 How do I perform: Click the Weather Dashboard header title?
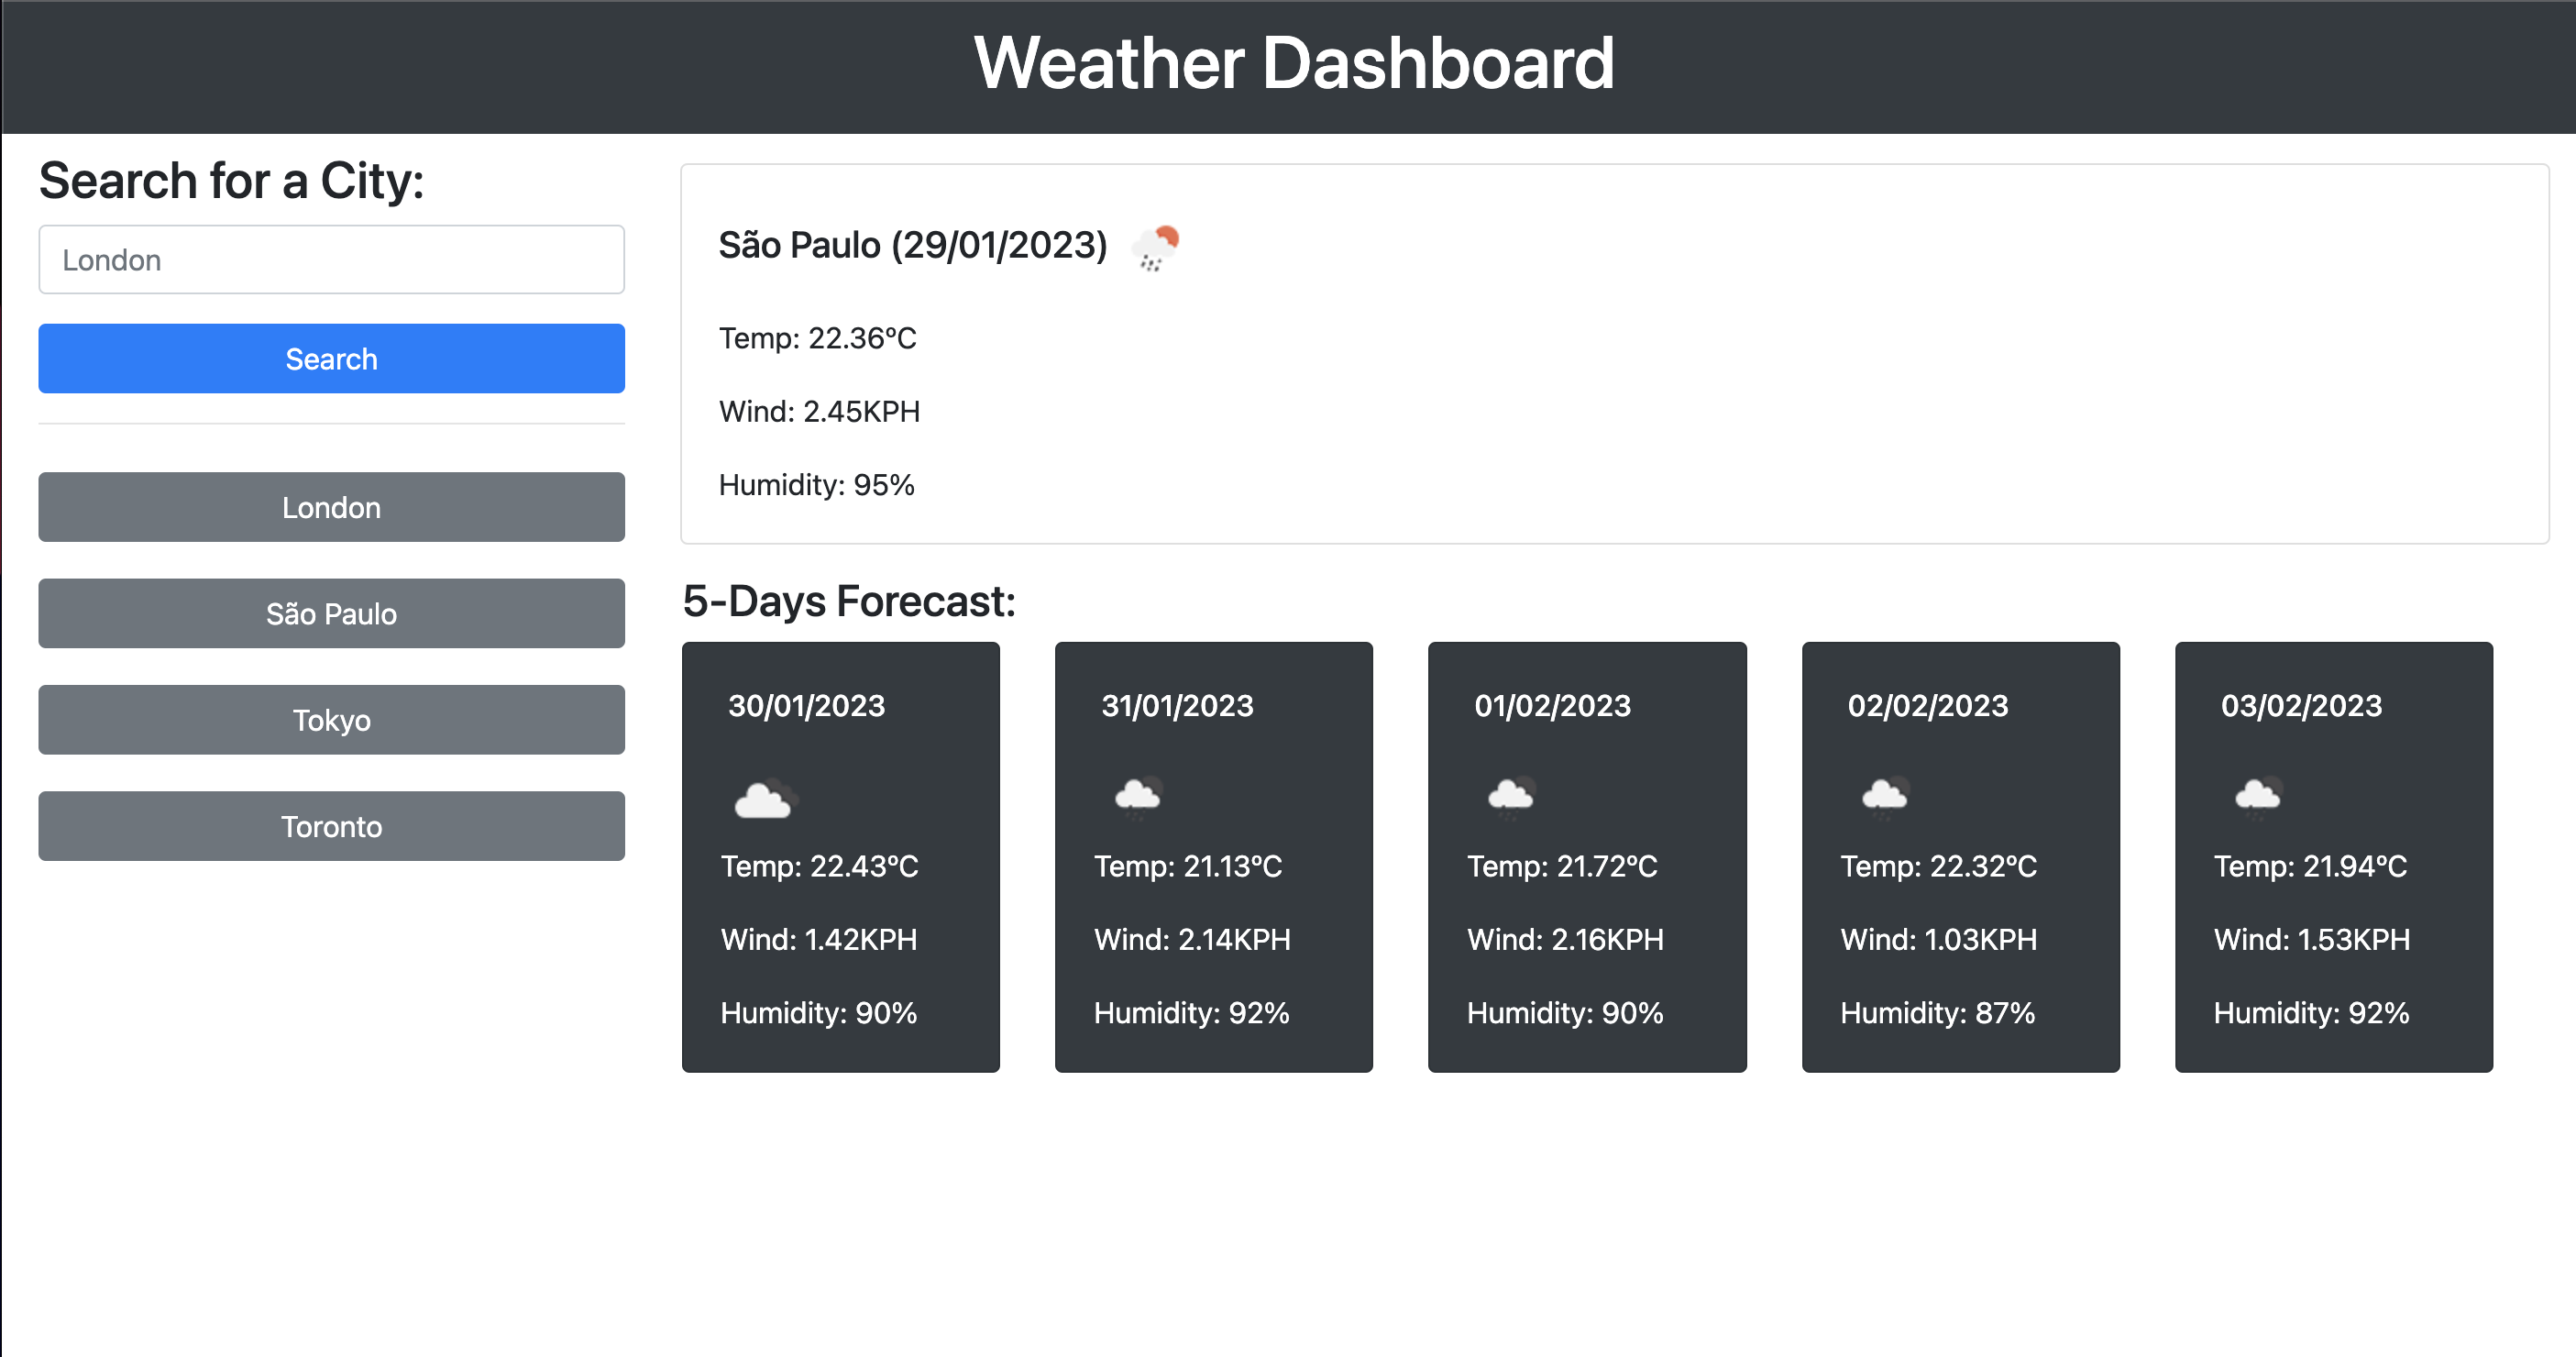tap(1293, 64)
